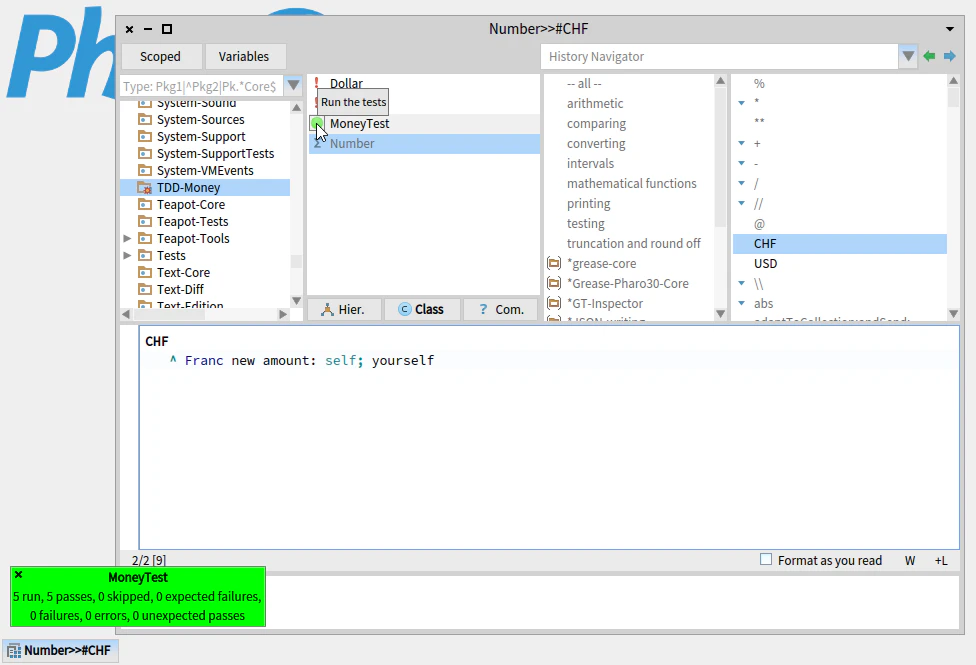
Task: Click the override arrow beside the + method
Action: click(741, 143)
